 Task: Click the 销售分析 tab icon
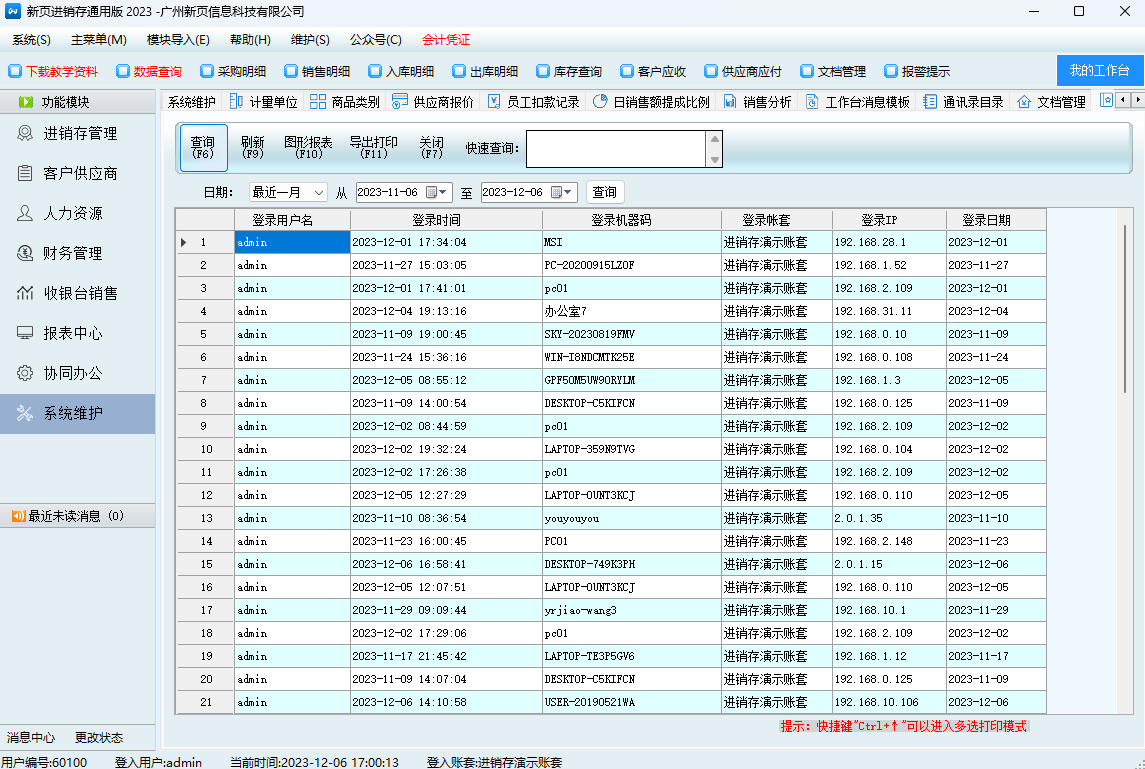click(x=729, y=102)
